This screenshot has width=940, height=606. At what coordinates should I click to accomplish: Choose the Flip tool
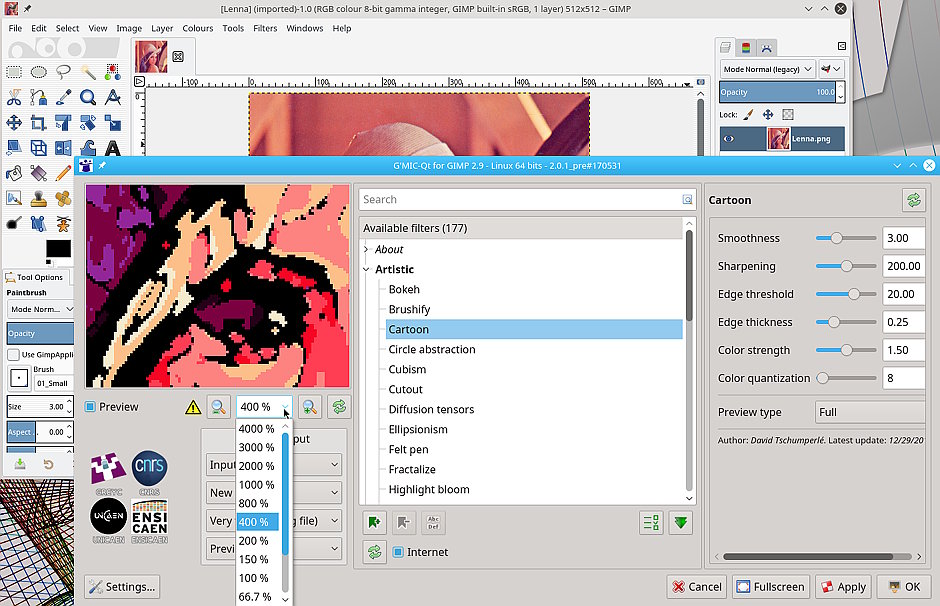(63, 147)
